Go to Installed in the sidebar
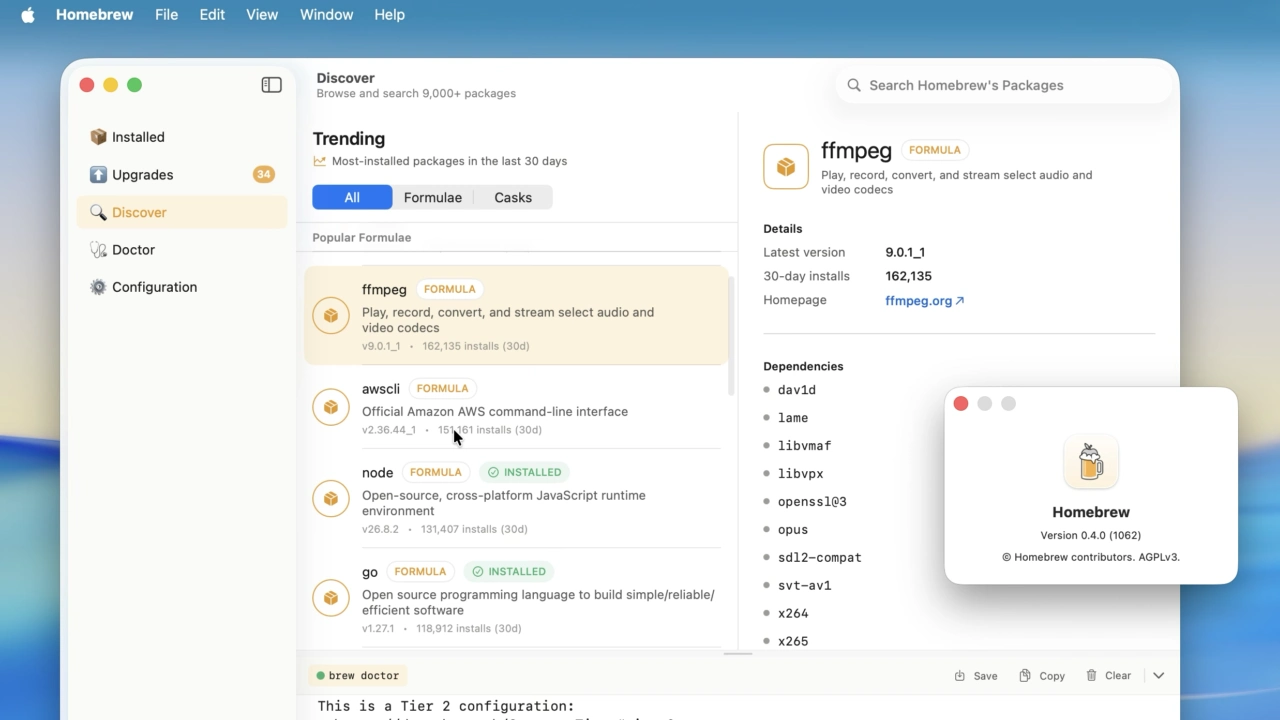1280x720 pixels. (182, 137)
